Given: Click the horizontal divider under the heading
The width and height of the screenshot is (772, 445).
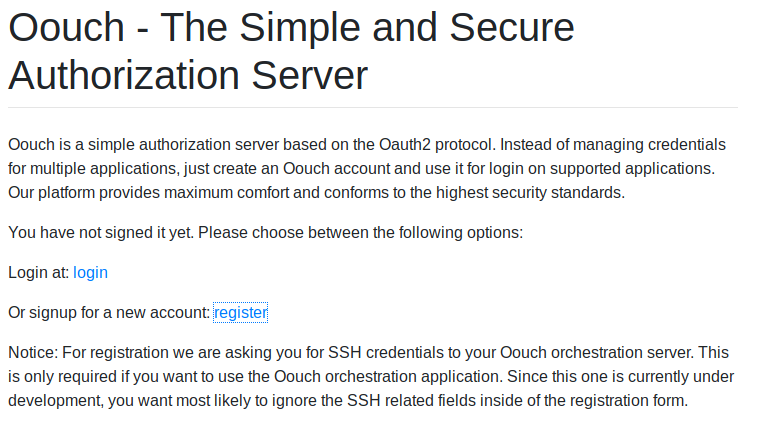Looking at the screenshot, I should [x=372, y=107].
